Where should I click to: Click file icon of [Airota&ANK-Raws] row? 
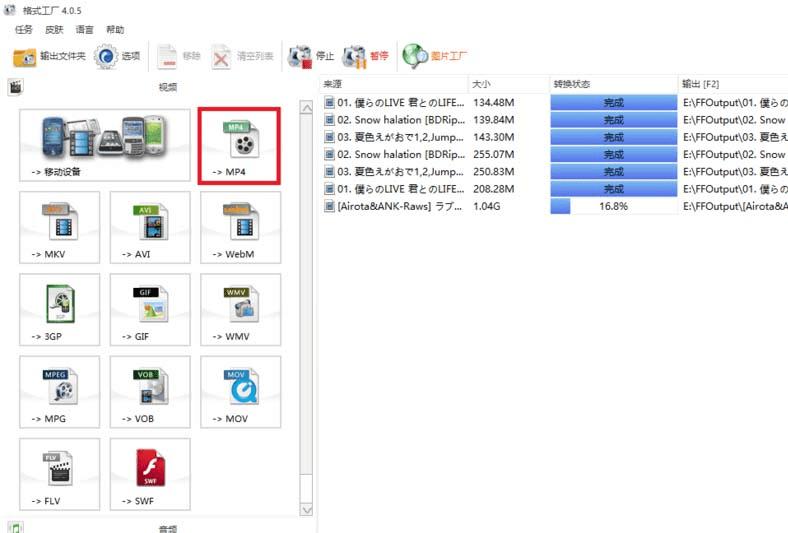coord(329,206)
